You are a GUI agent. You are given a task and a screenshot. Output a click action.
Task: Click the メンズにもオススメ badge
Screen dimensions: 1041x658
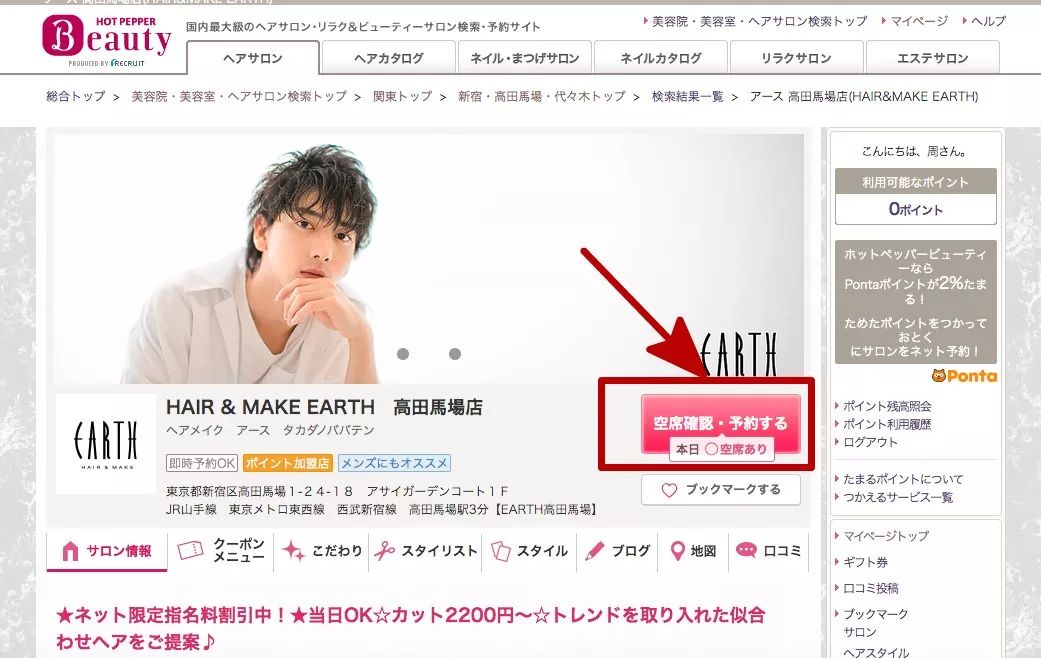click(x=394, y=463)
